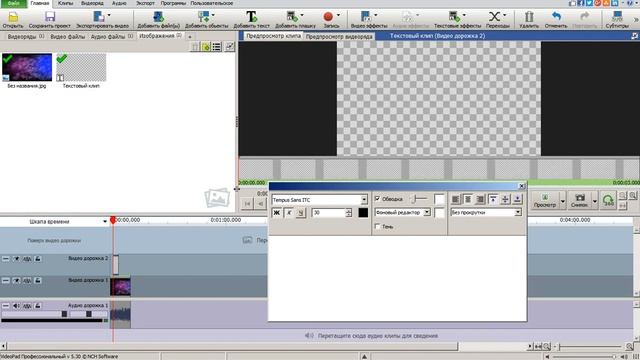This screenshot has width=640, height=360.
Task: Align text to top vertically
Action: (493, 199)
